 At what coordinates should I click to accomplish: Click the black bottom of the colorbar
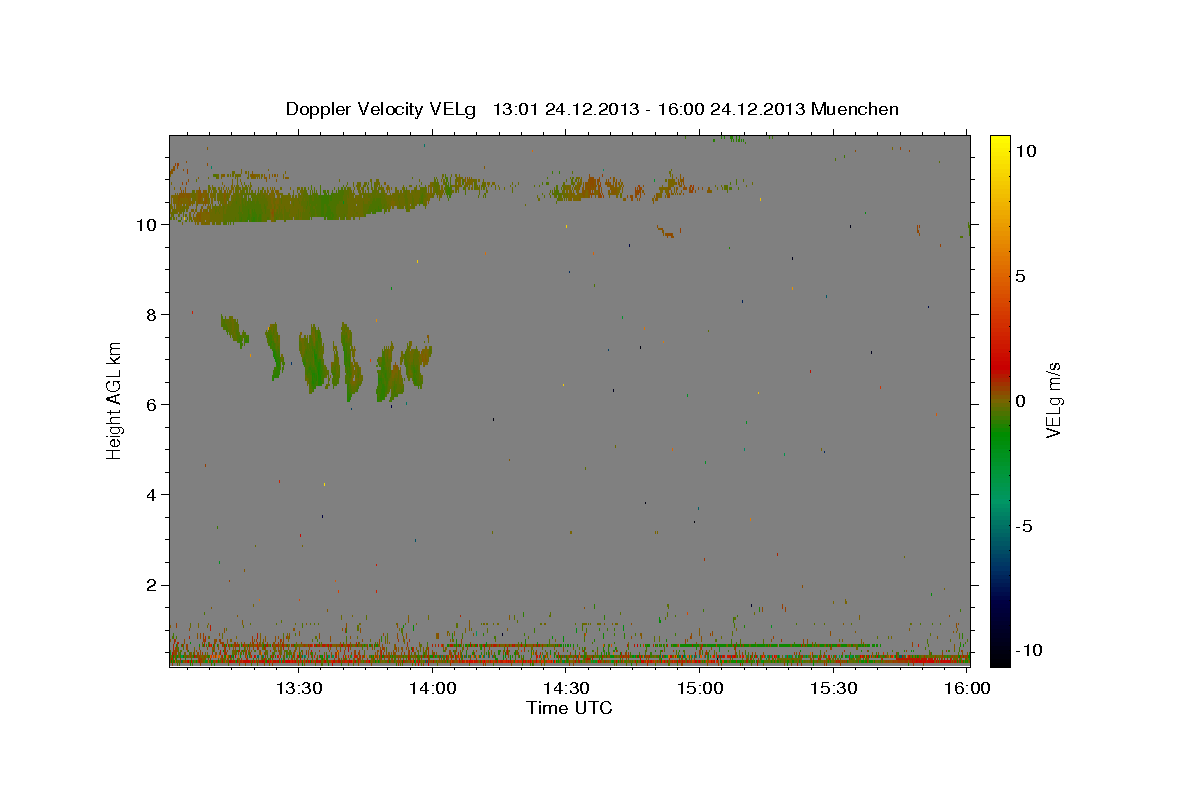pyautogui.click(x=1000, y=655)
